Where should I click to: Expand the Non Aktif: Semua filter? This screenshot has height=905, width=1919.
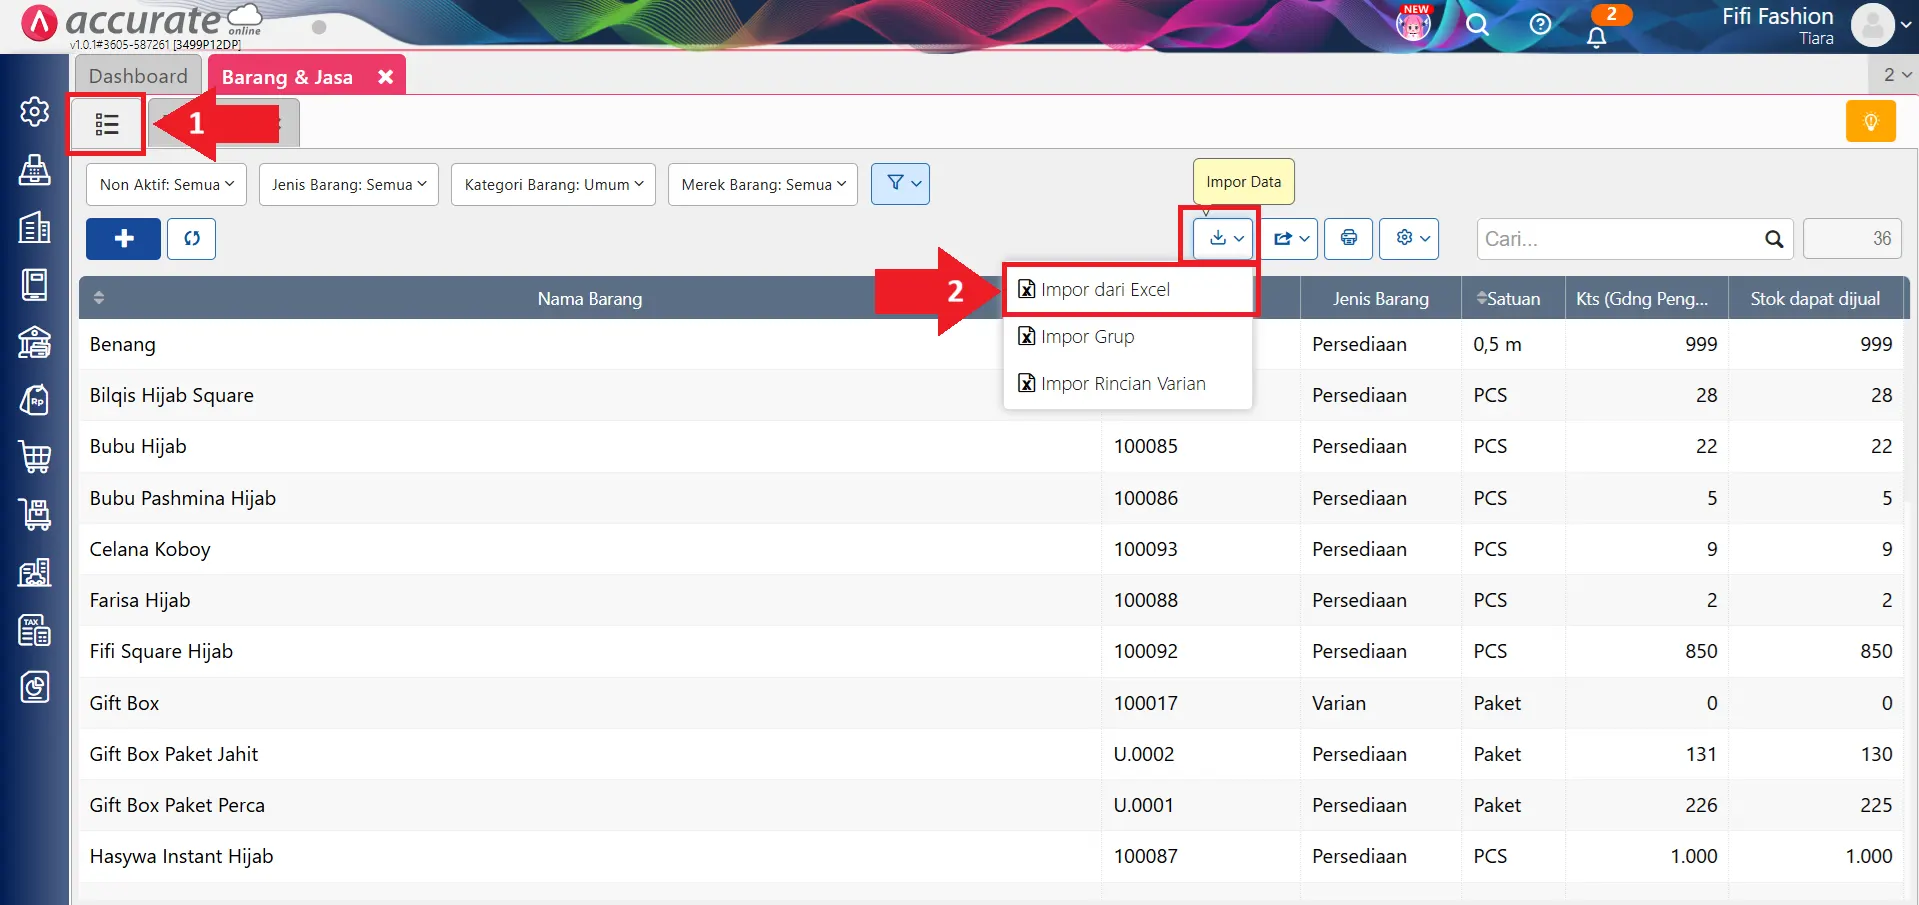pos(166,185)
